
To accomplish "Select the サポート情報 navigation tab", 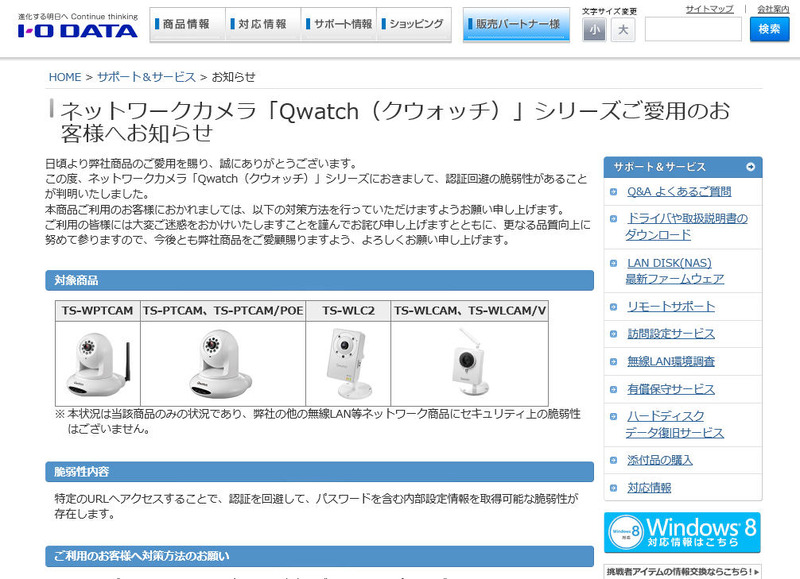I will (339, 25).
